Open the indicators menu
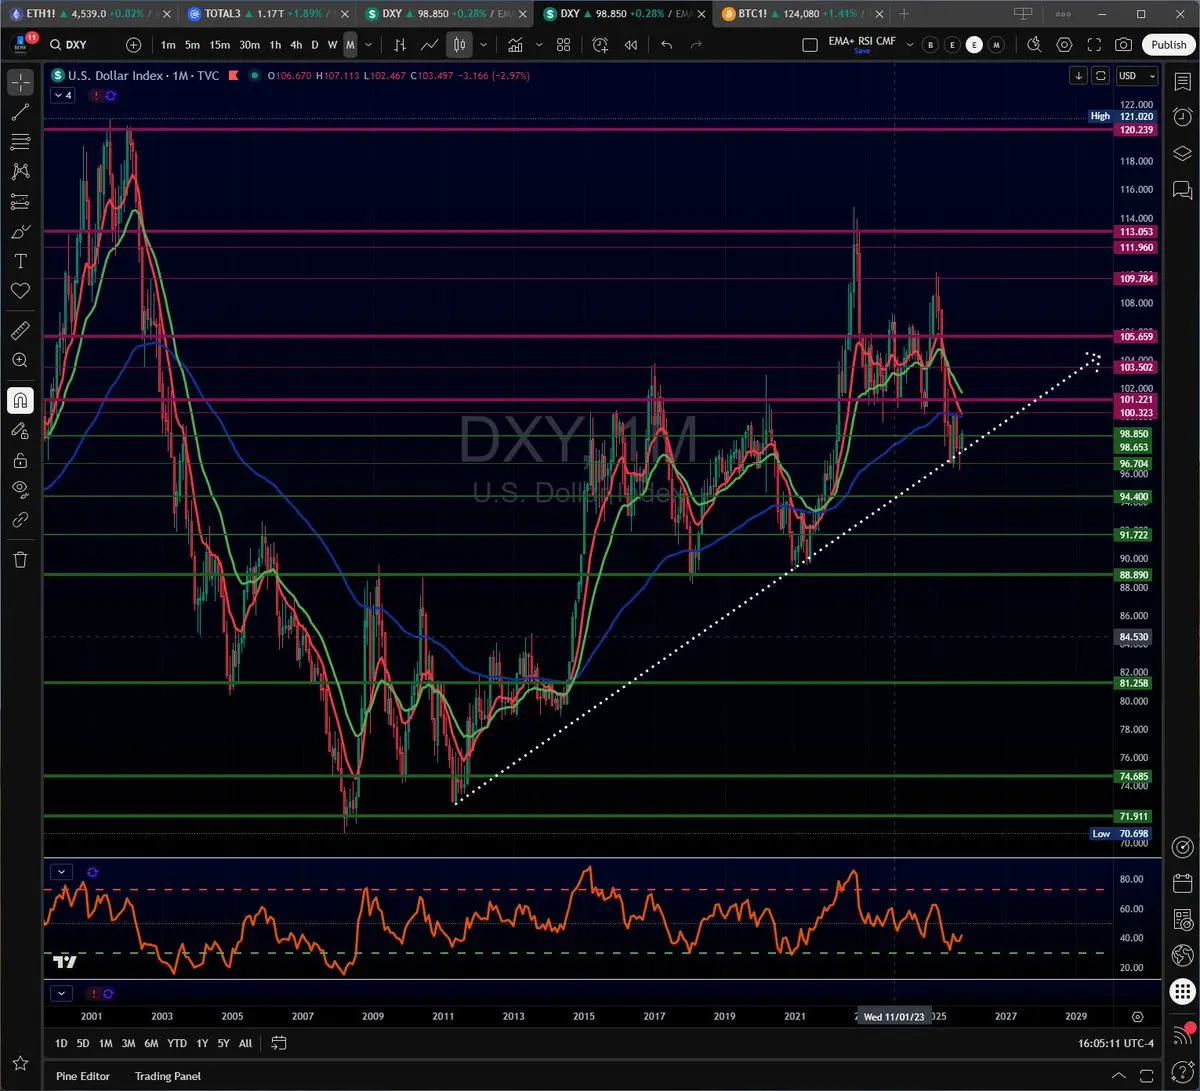The height and width of the screenshot is (1091, 1200). pyautogui.click(x=515, y=45)
